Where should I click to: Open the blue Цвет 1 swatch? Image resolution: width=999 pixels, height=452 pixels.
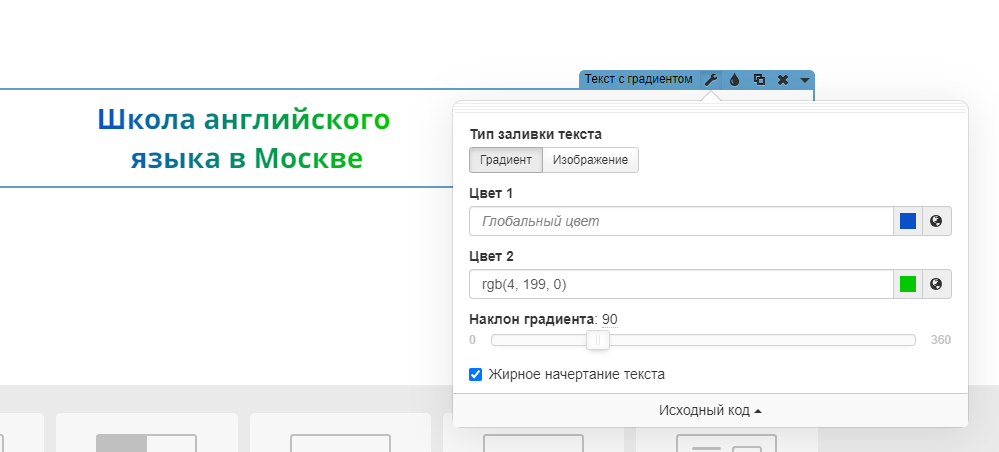[x=908, y=221]
